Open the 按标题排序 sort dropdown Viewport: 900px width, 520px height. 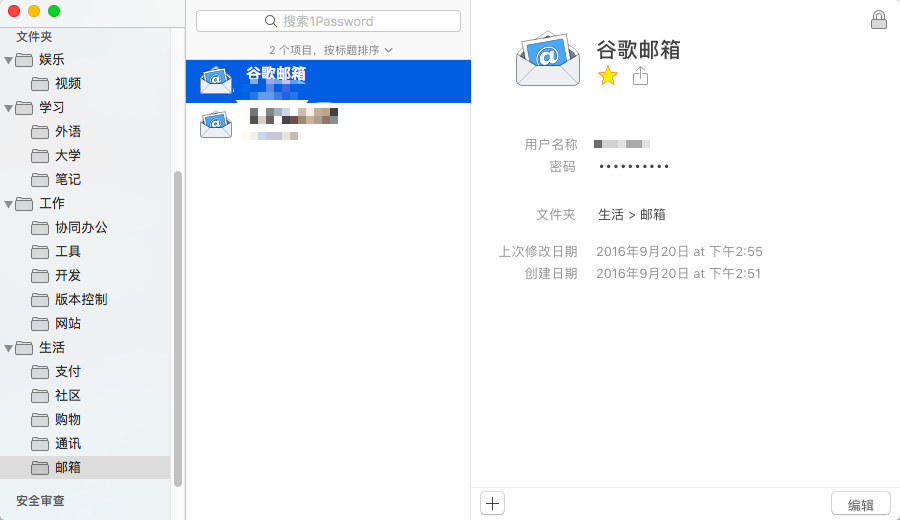358,51
